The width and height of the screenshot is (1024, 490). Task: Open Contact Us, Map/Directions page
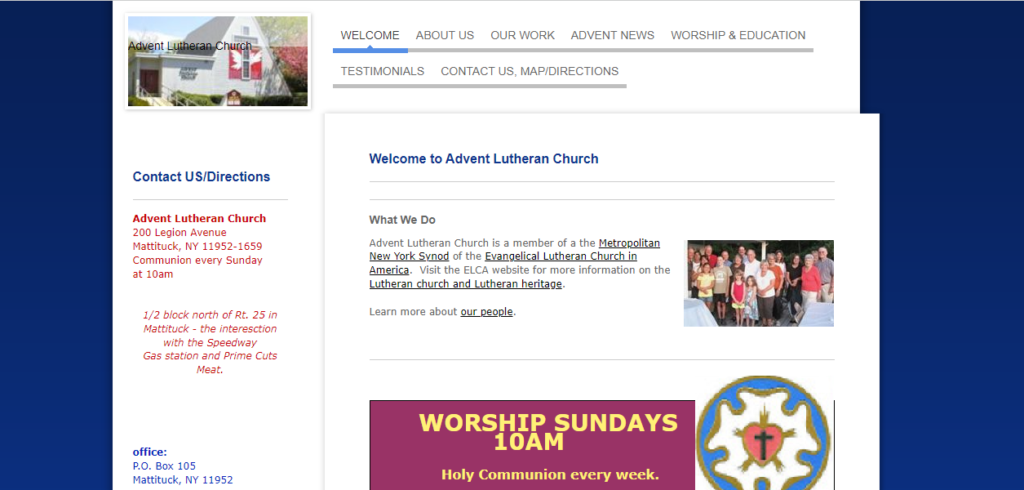(529, 71)
